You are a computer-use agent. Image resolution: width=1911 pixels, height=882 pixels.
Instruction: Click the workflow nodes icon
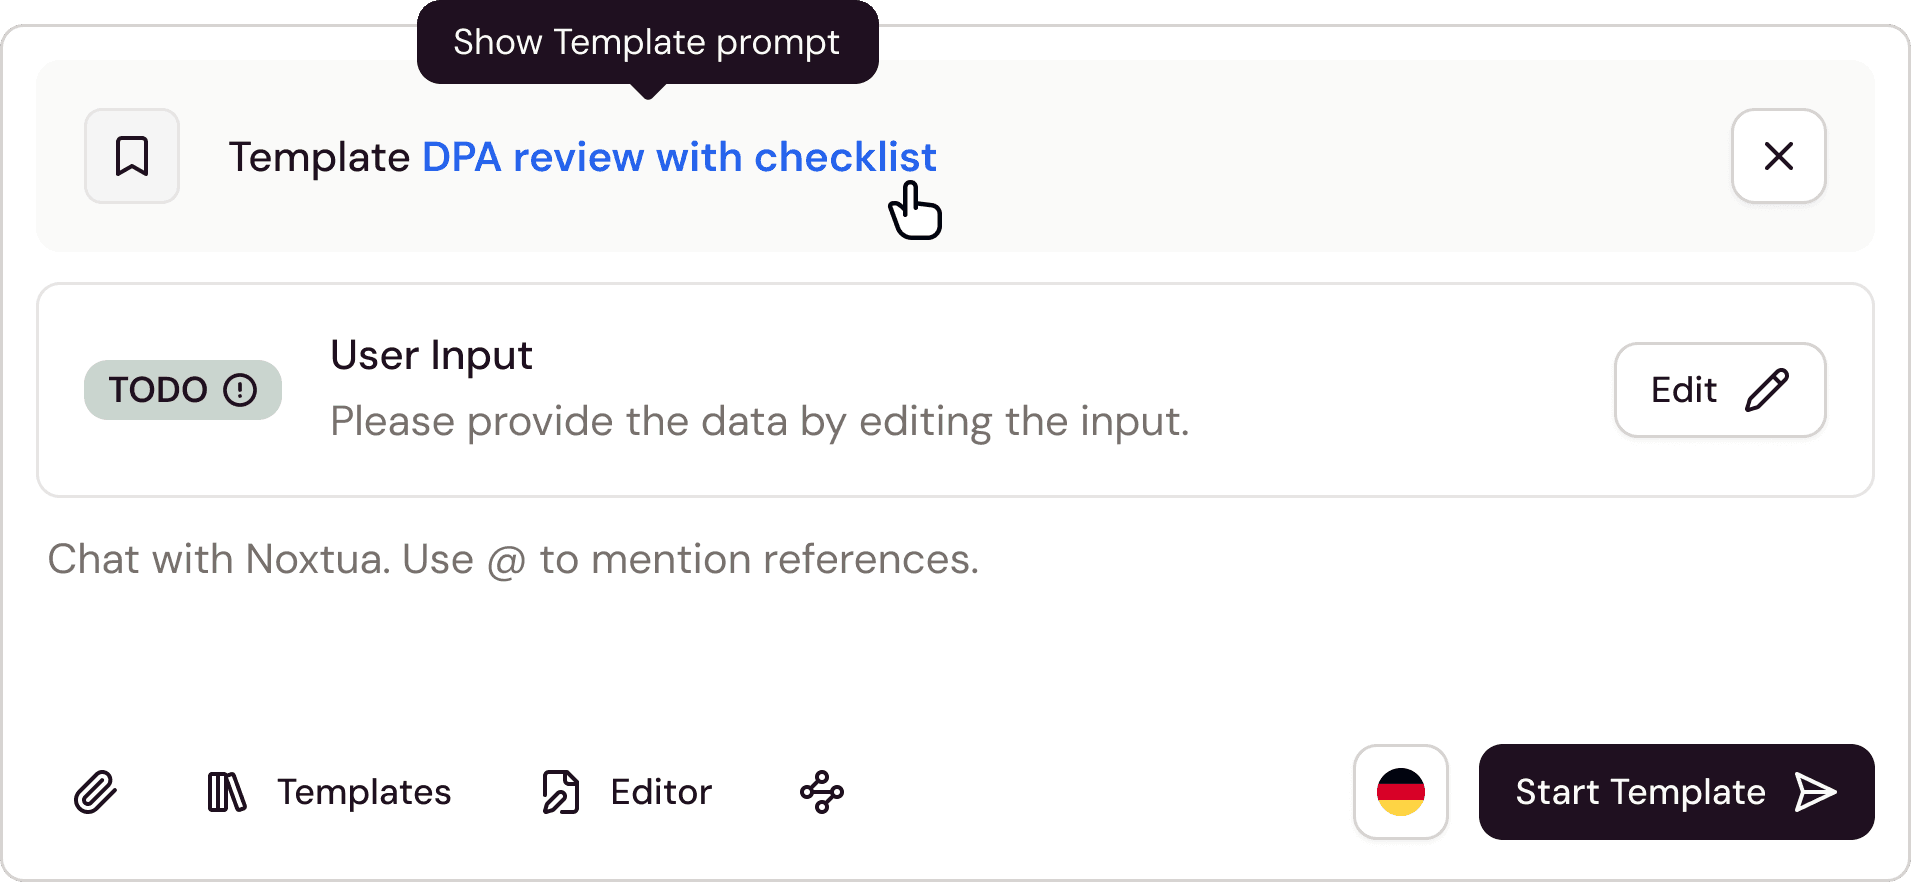click(822, 792)
